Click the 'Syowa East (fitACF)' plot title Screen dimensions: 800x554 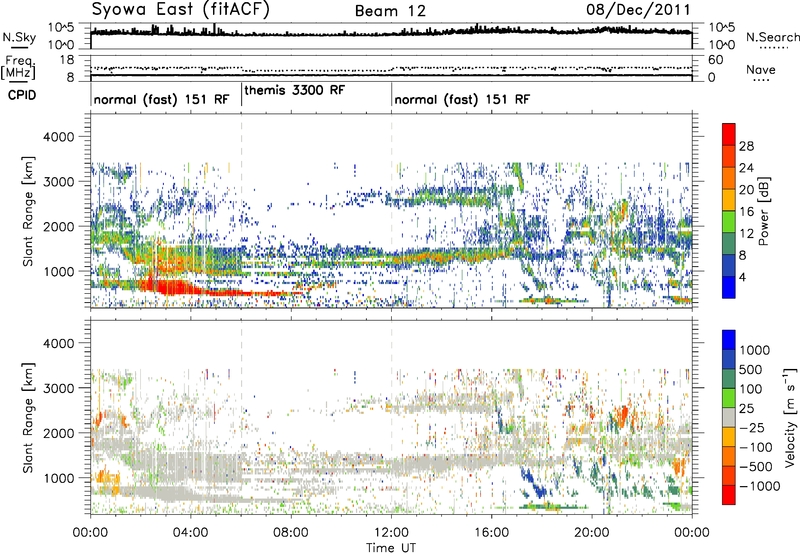tap(180, 10)
